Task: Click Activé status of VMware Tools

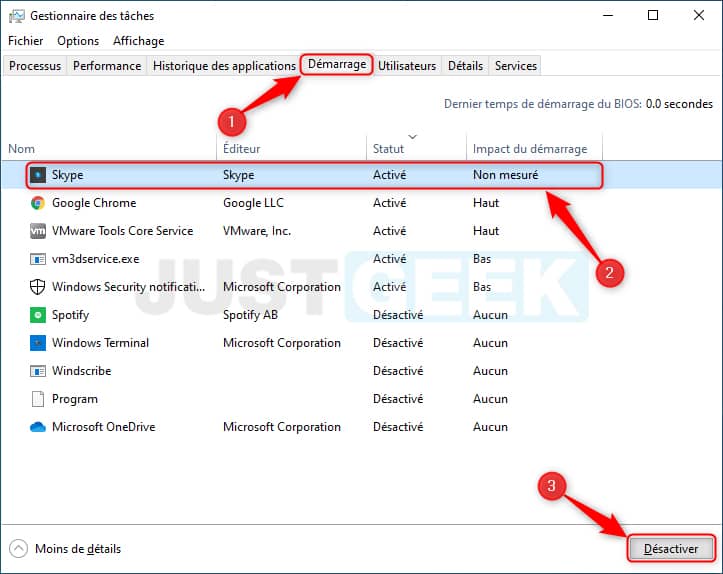Action: point(390,231)
